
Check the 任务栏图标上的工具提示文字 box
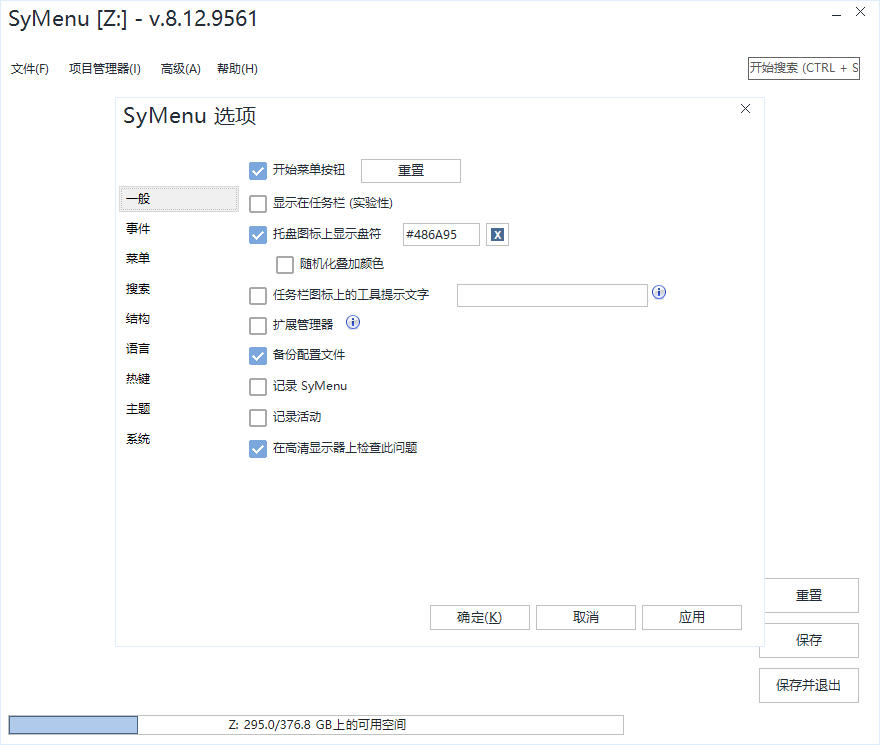coord(257,295)
